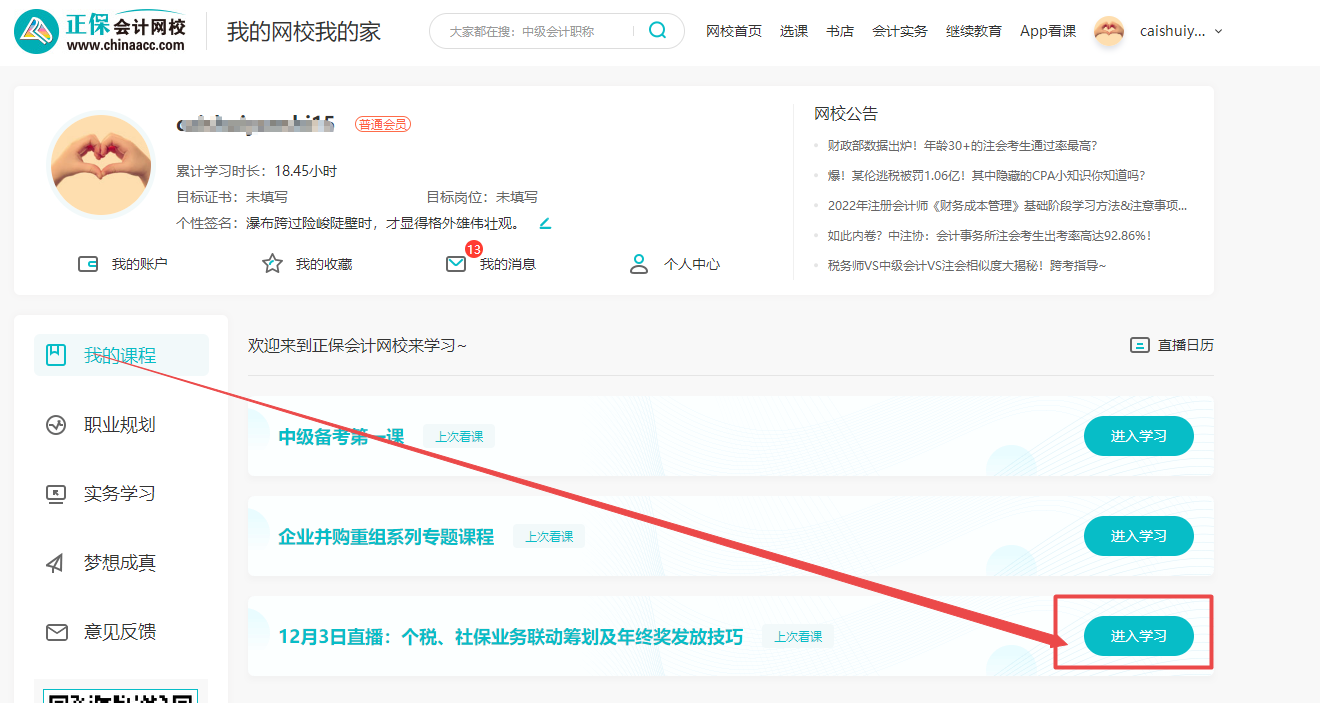This screenshot has height=703, width=1320.
Task: Click the 直播日历 calendar icon
Action: [x=1139, y=345]
